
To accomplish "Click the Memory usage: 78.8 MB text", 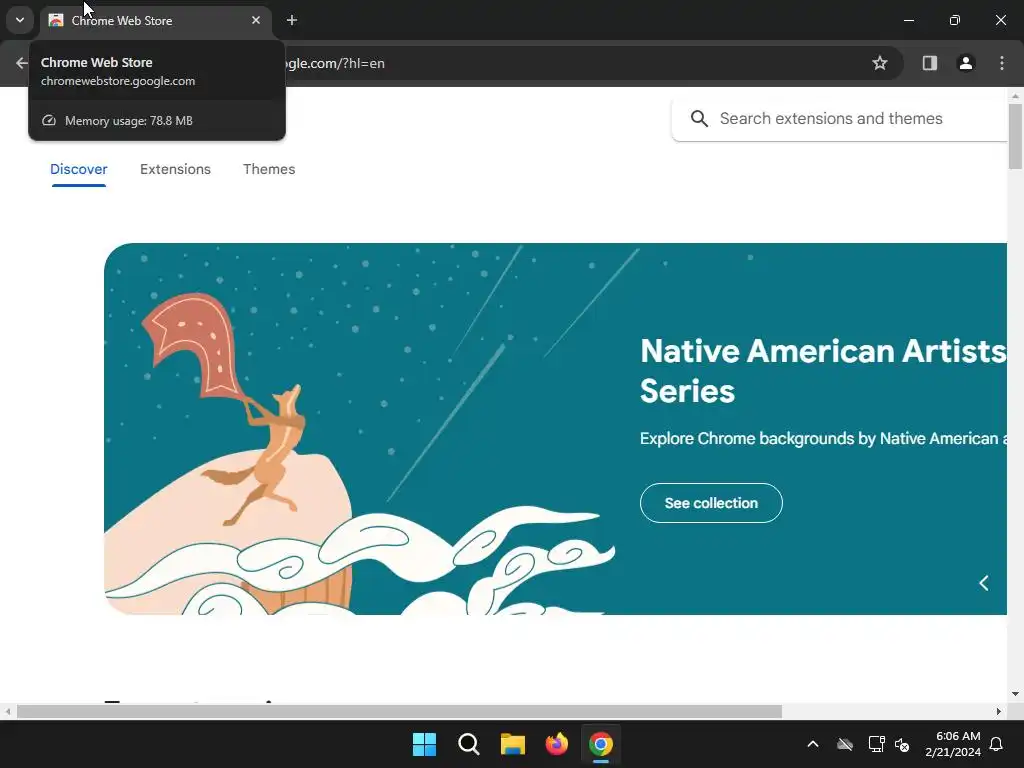I will coord(129,121).
